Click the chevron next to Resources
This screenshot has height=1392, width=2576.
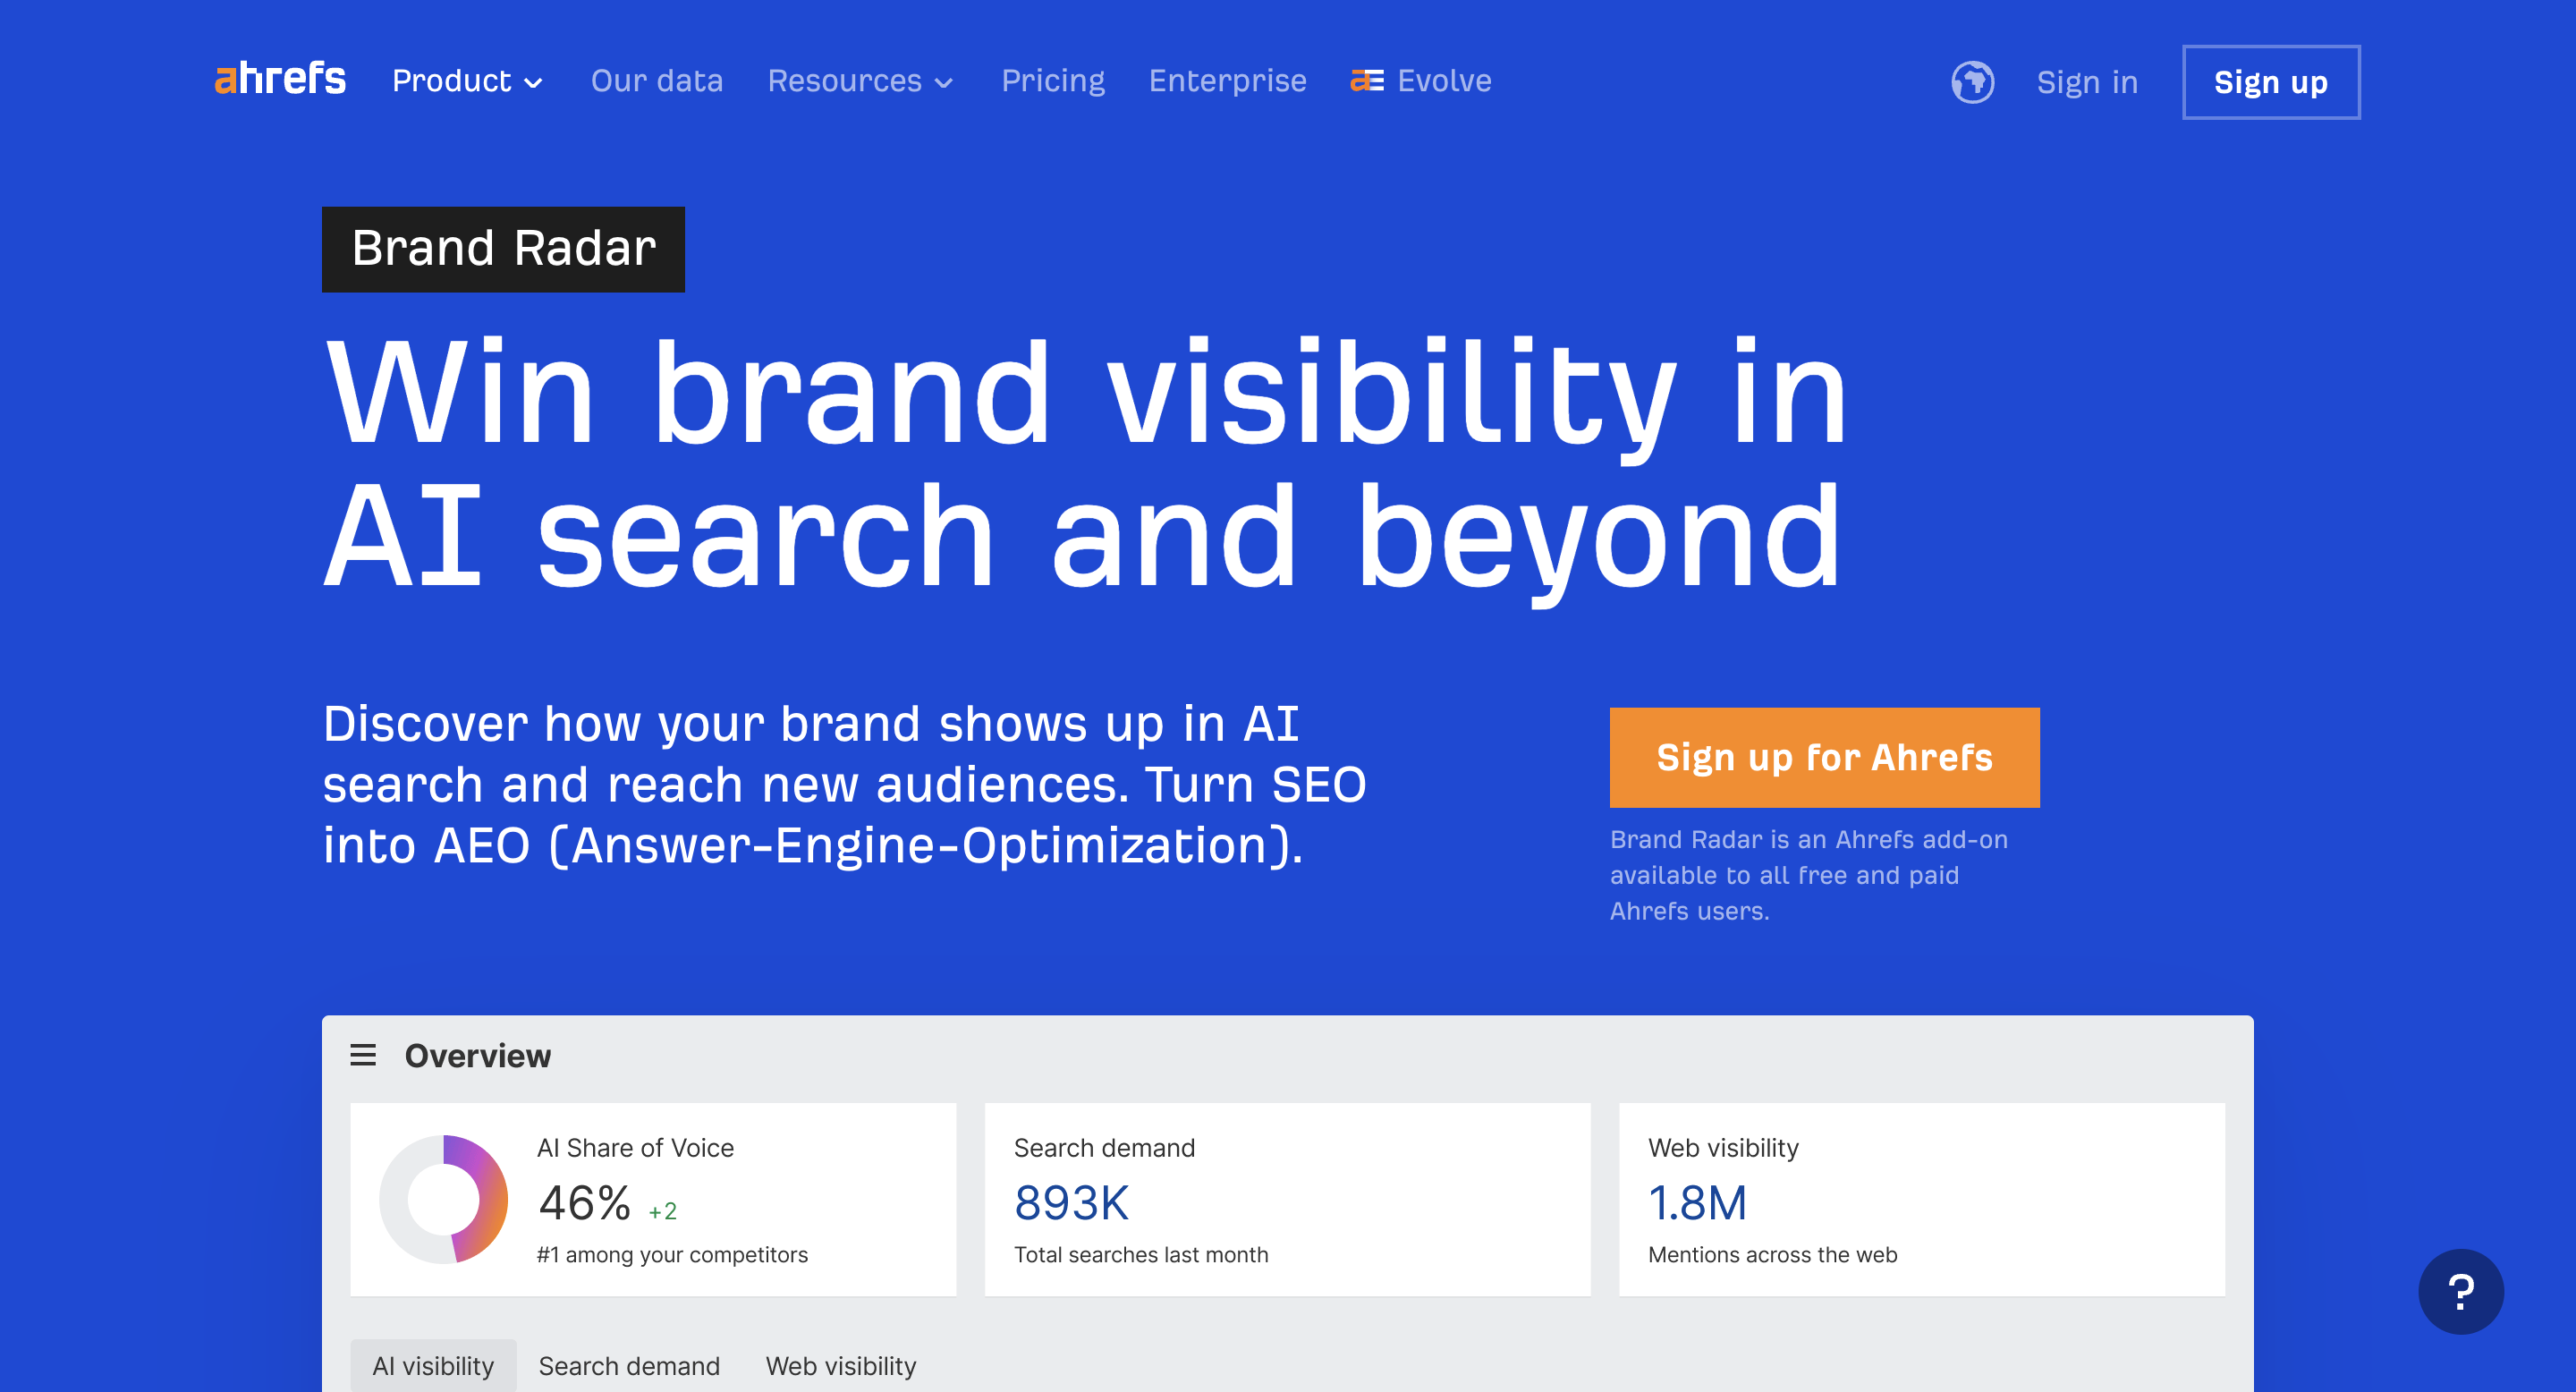click(944, 83)
